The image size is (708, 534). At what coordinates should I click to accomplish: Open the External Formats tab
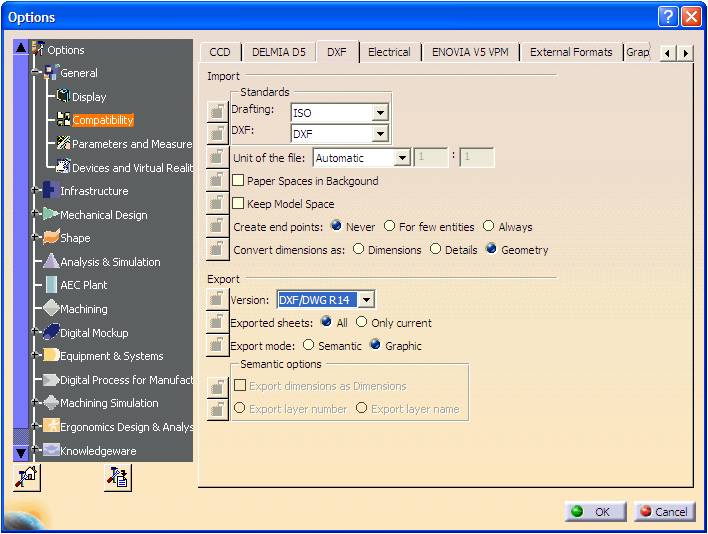coord(571,52)
